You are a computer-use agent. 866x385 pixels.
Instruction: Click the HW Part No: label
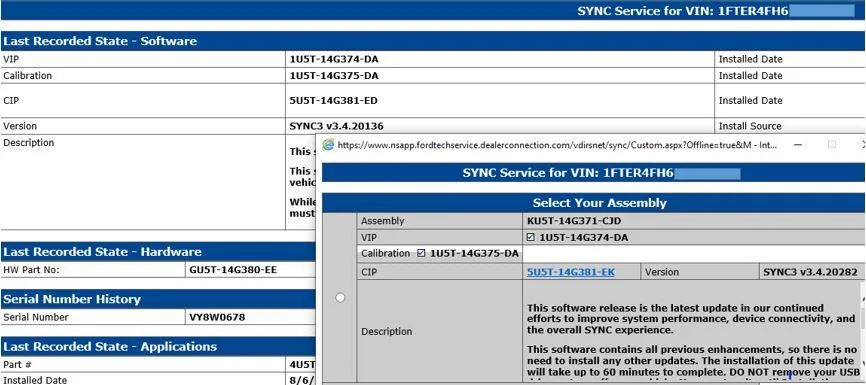[x=30, y=270]
